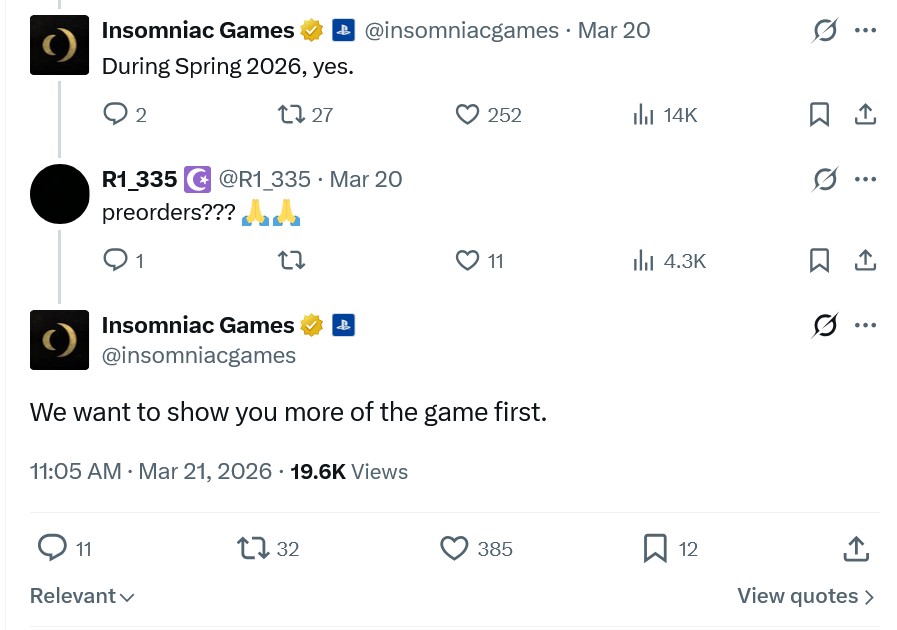Open the 11:05 AM Mar 21, 2026 timestamp
This screenshot has width=897, height=630.
pos(151,471)
